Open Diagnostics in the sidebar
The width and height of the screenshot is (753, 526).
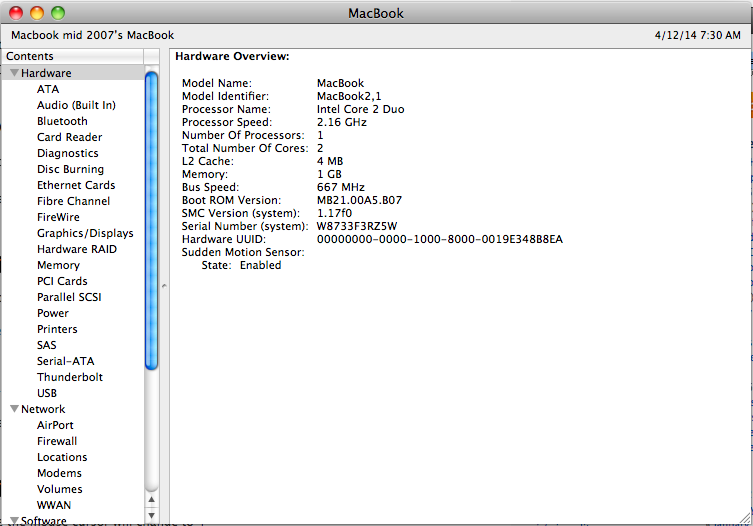(x=68, y=153)
